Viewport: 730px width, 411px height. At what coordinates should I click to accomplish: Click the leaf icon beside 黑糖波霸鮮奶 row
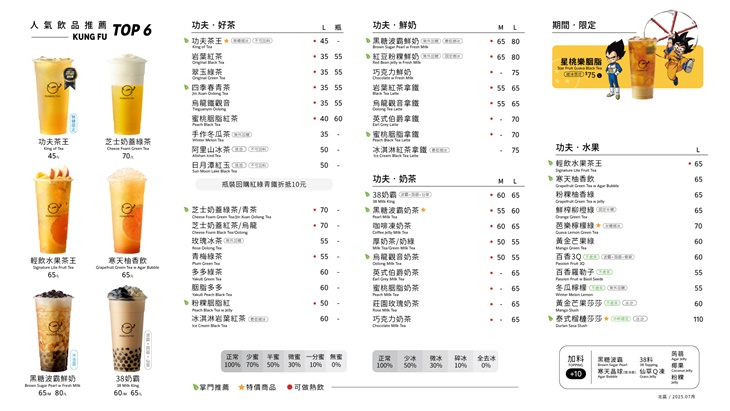coord(368,41)
